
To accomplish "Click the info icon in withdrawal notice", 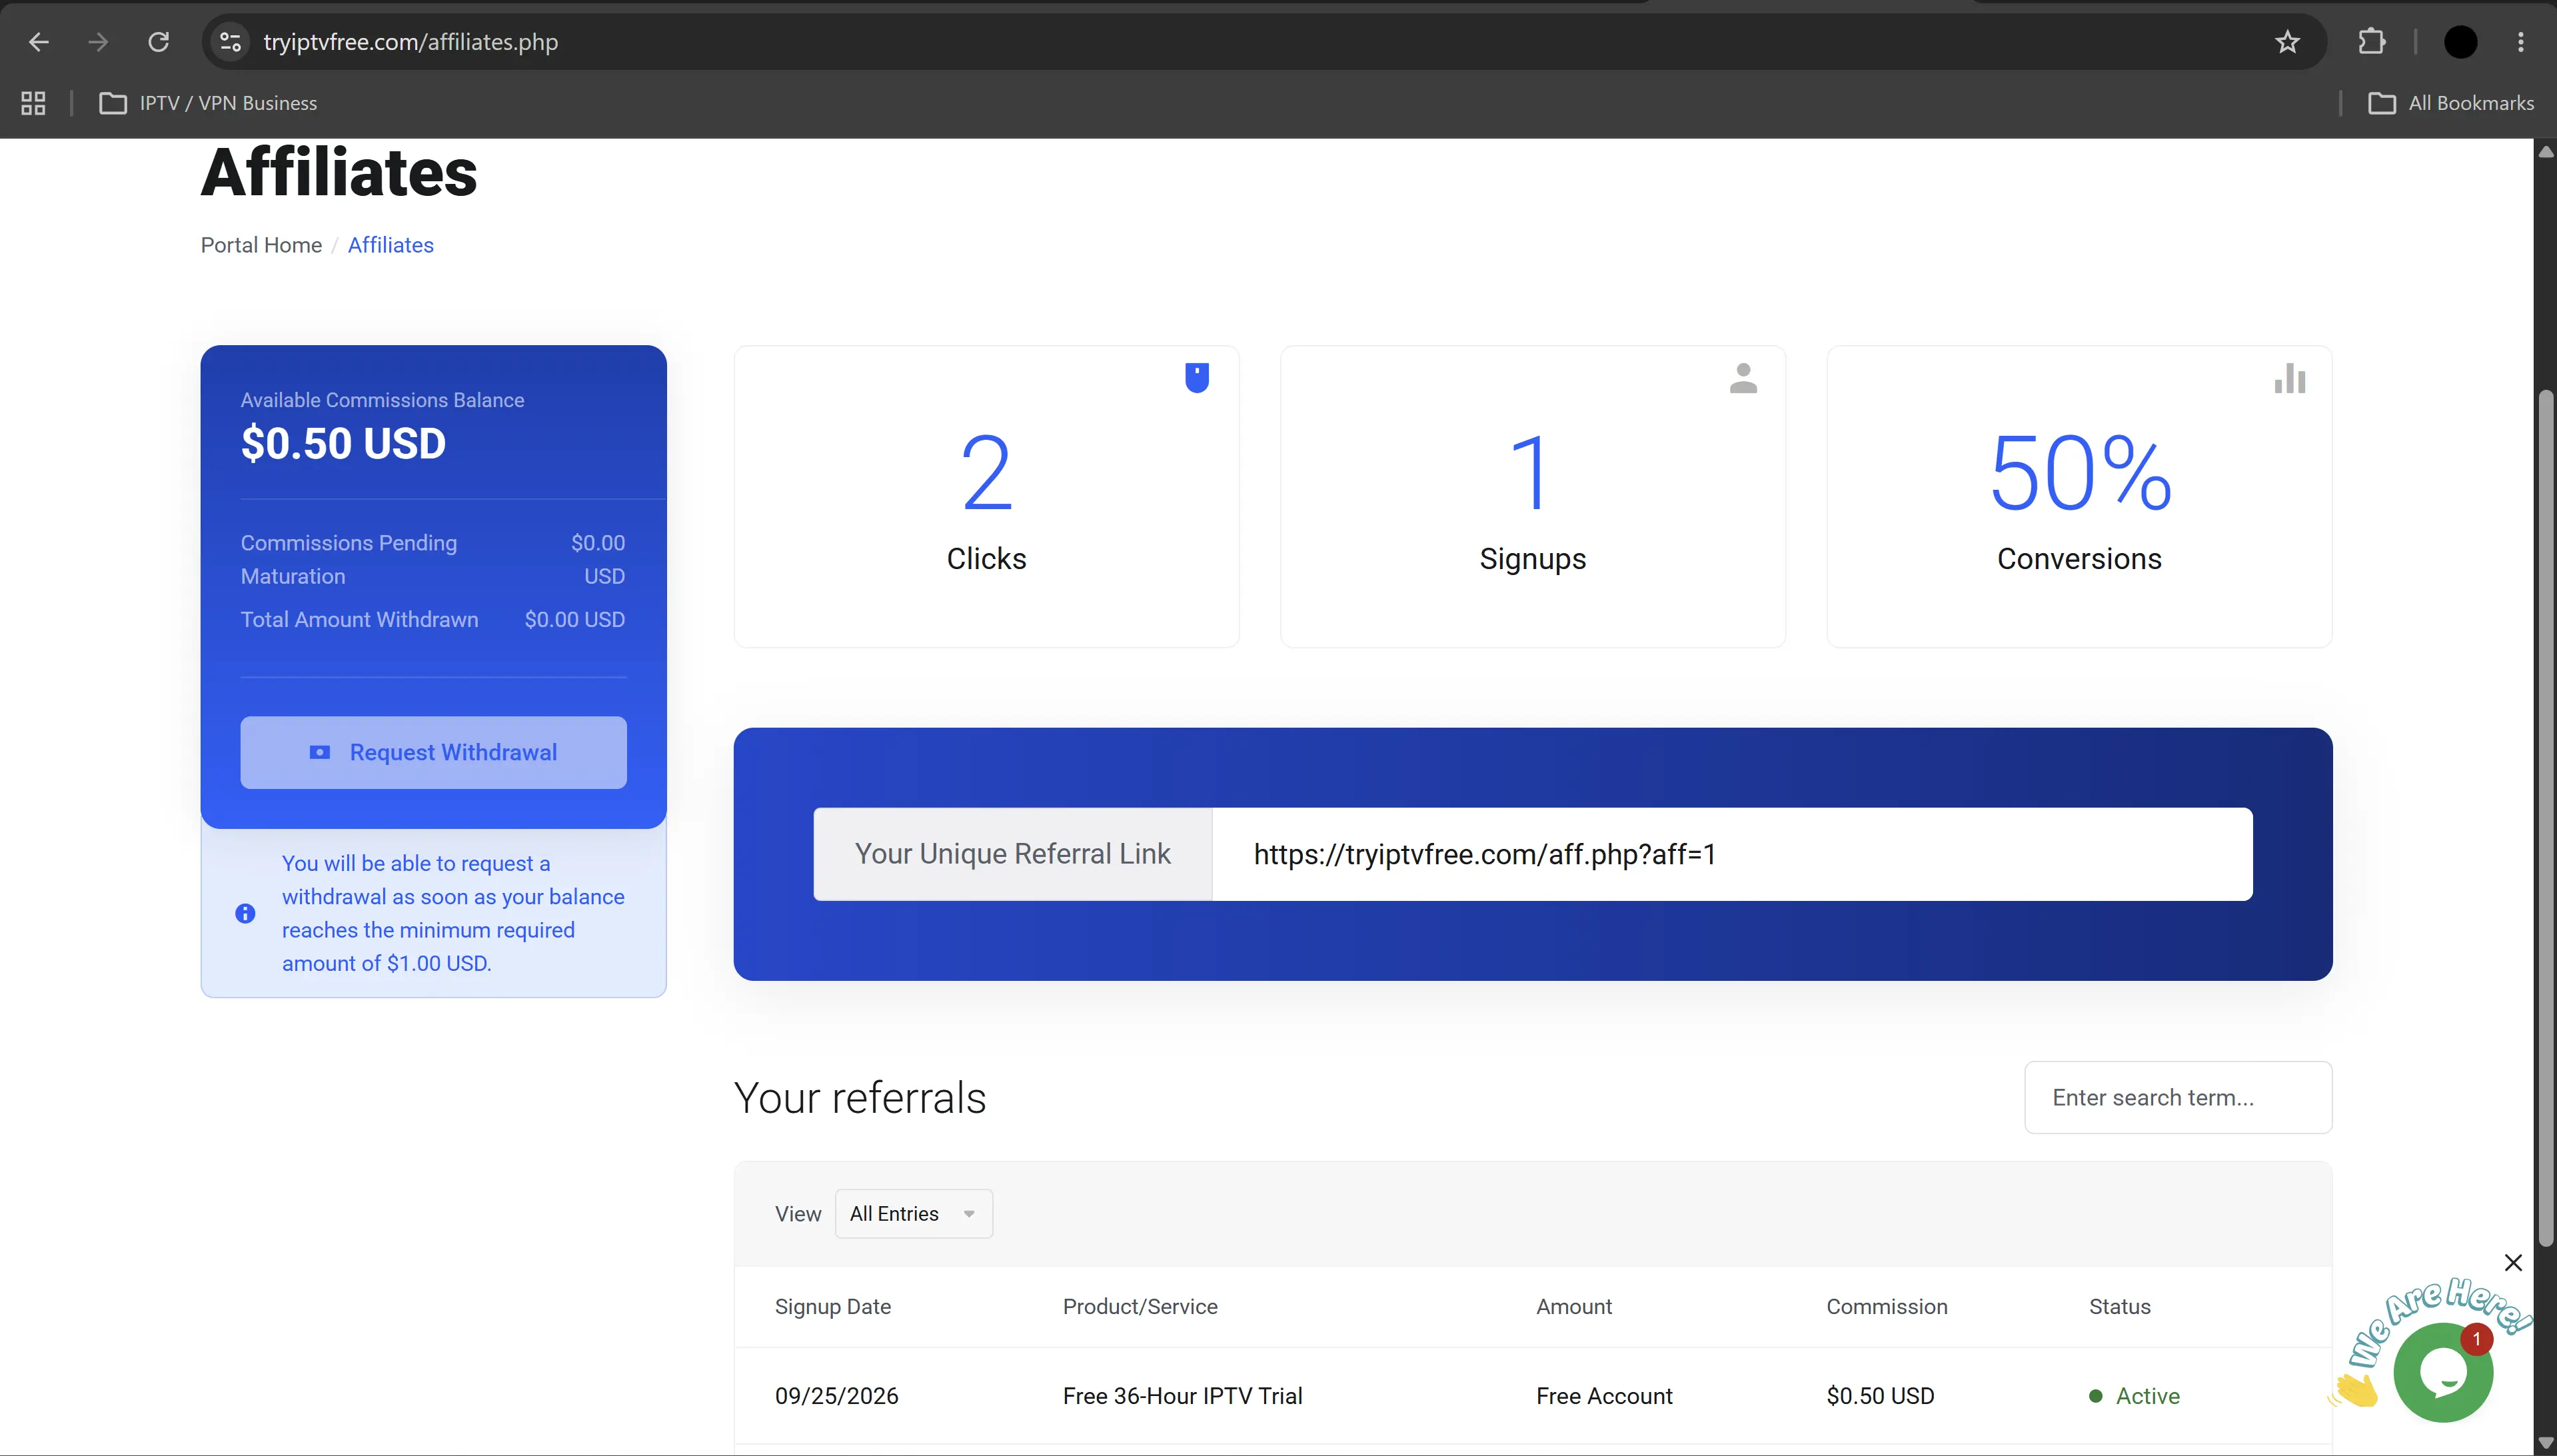I will [x=245, y=913].
